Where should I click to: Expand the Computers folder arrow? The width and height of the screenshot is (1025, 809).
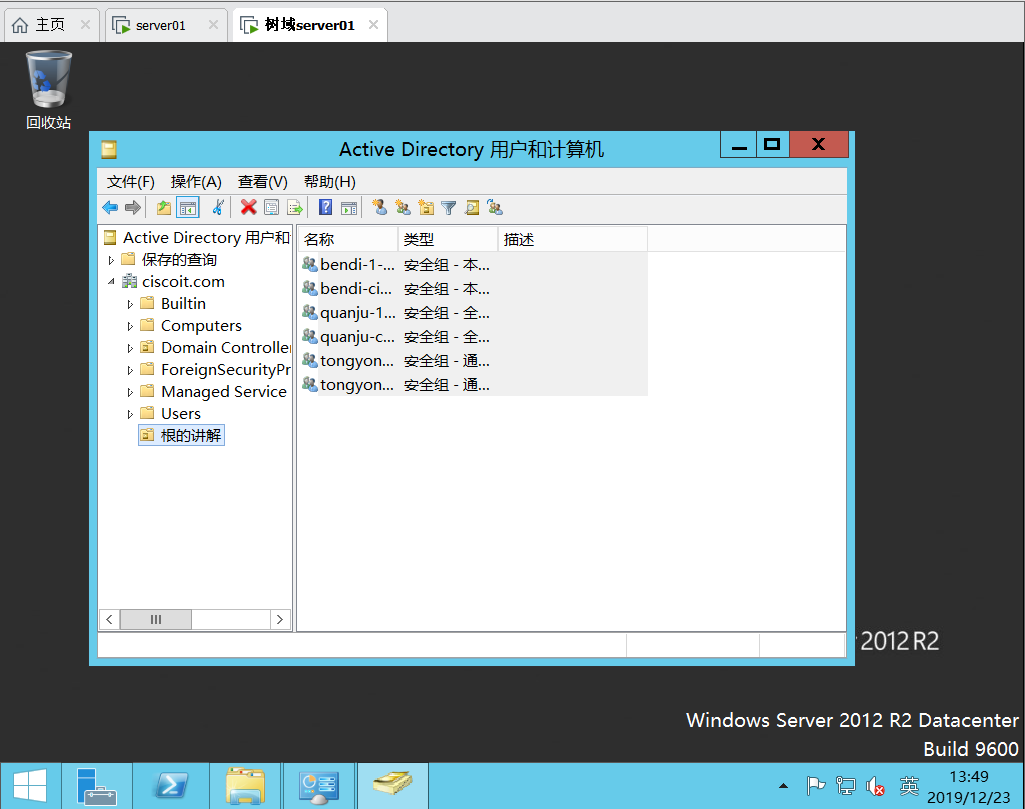click(x=130, y=326)
